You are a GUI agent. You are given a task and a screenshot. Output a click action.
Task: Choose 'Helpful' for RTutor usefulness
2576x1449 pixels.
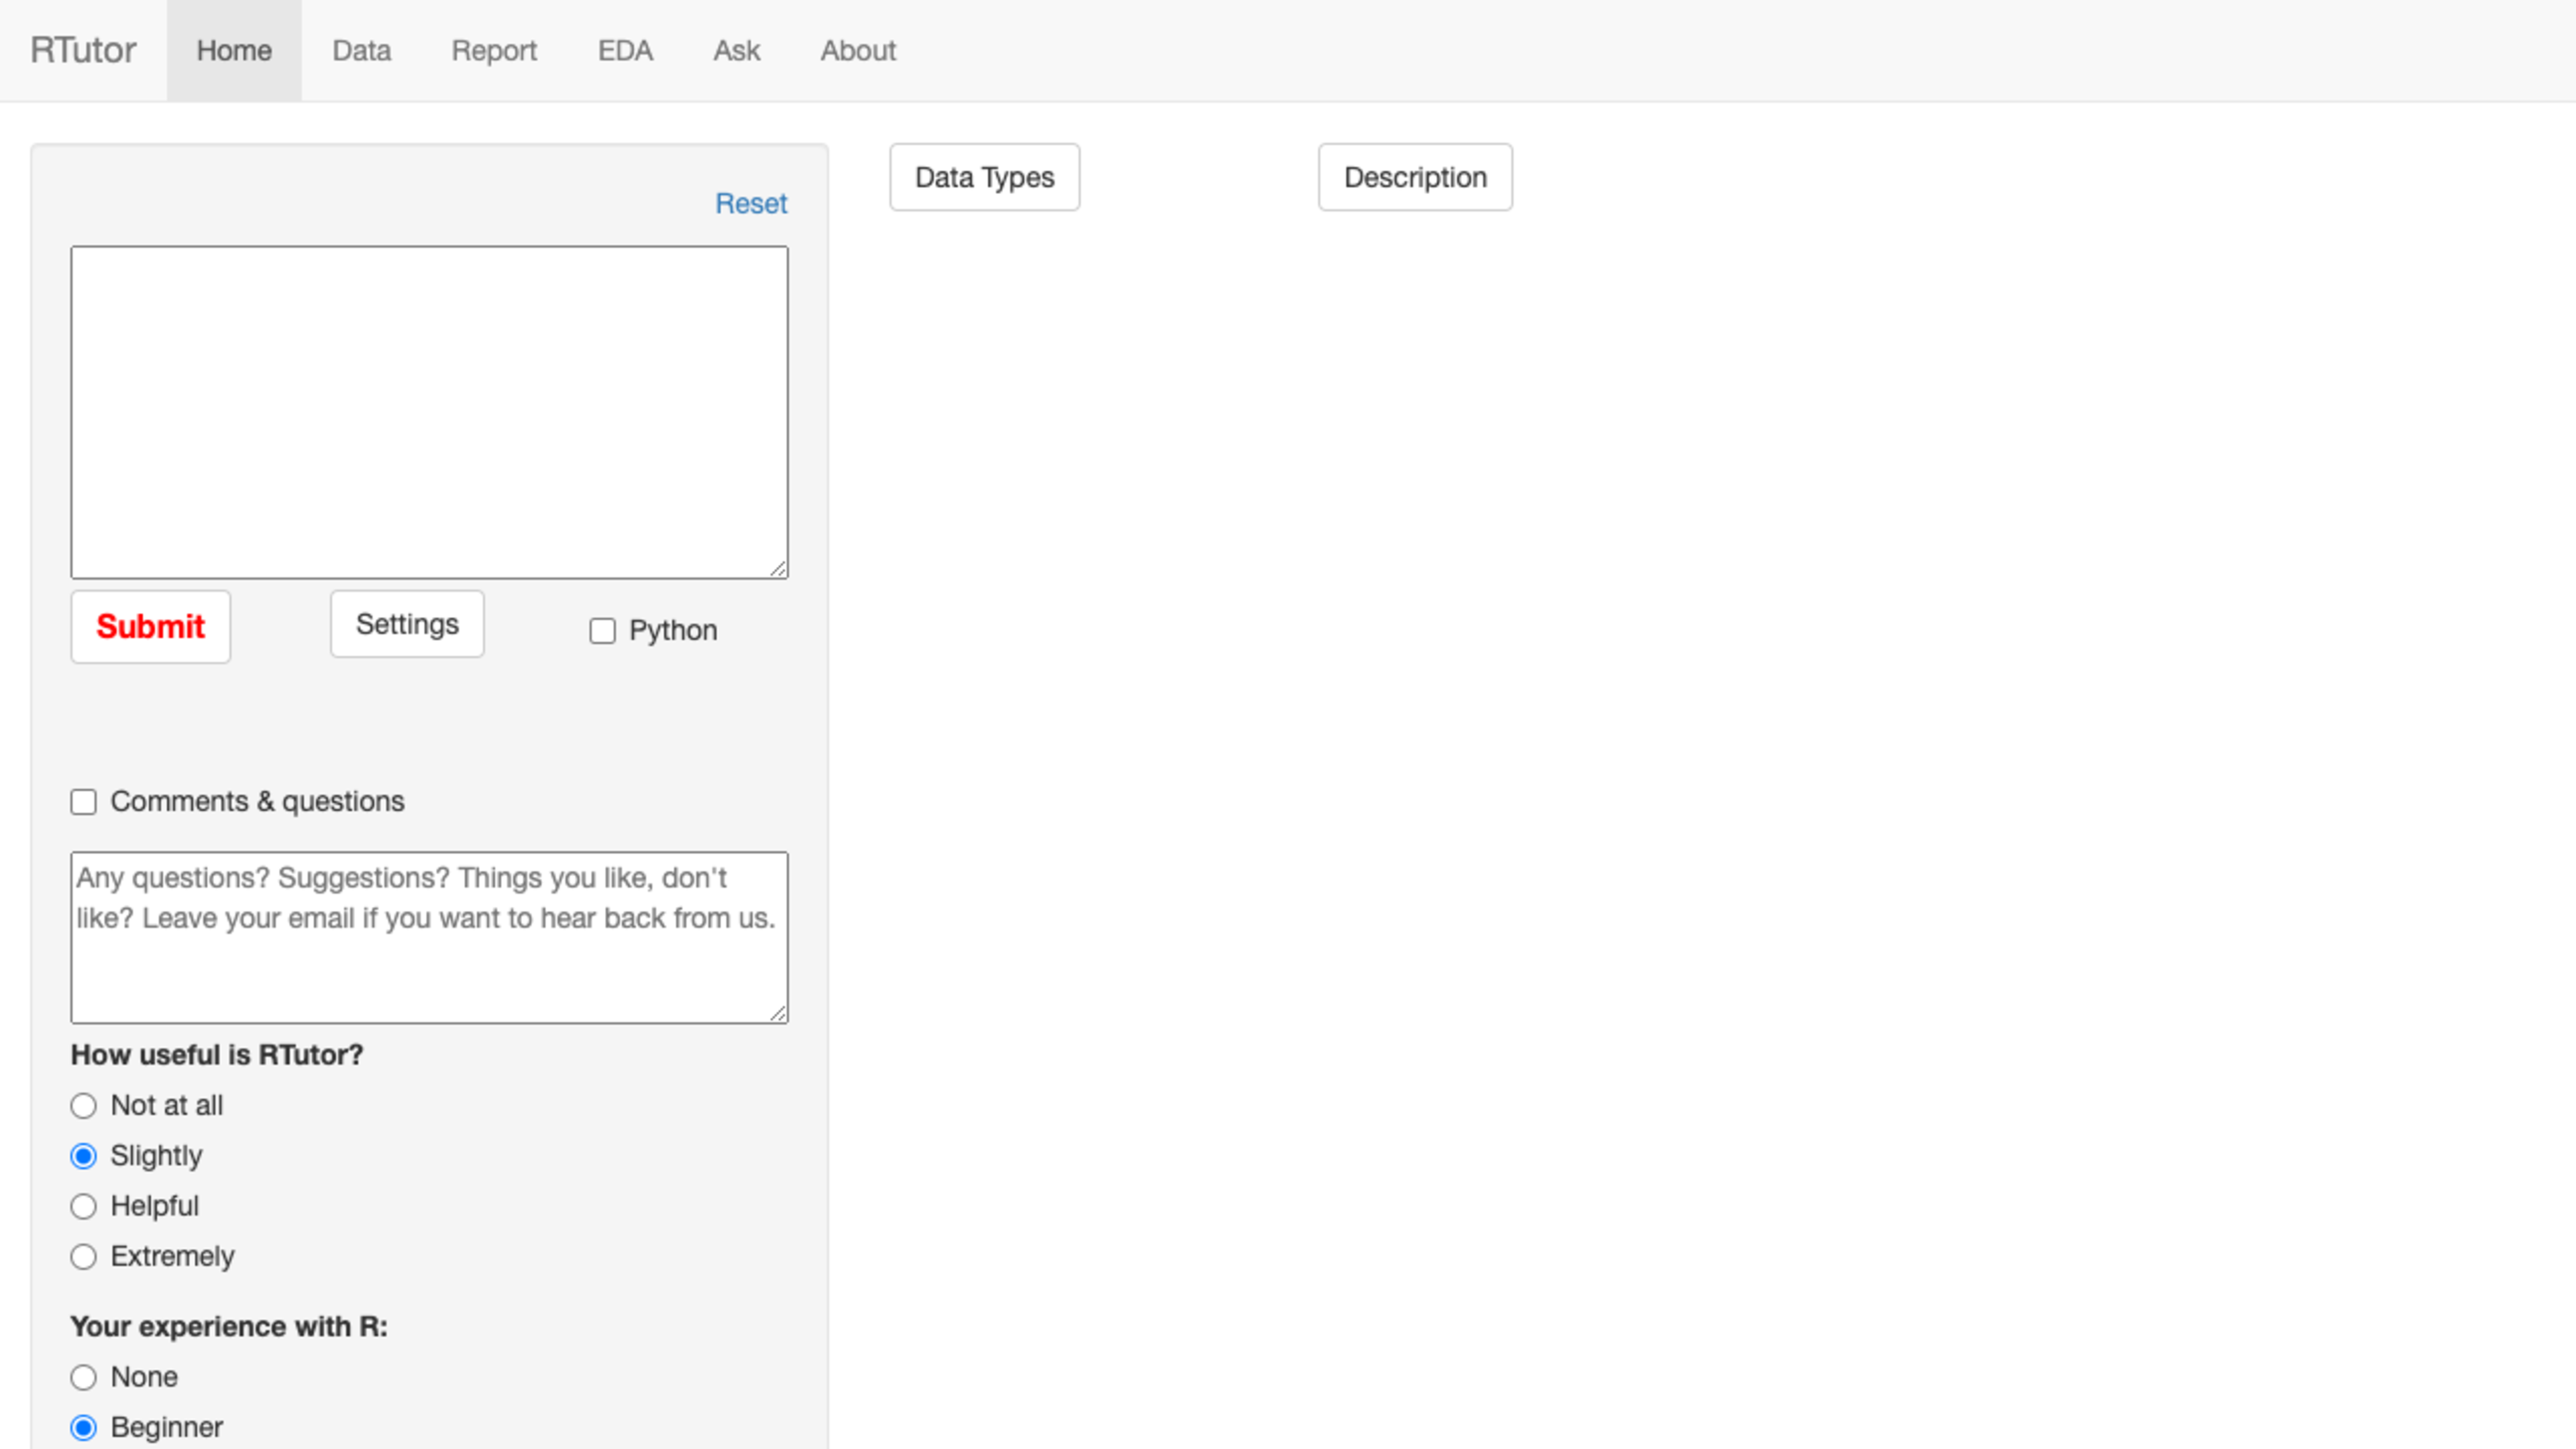[x=84, y=1206]
